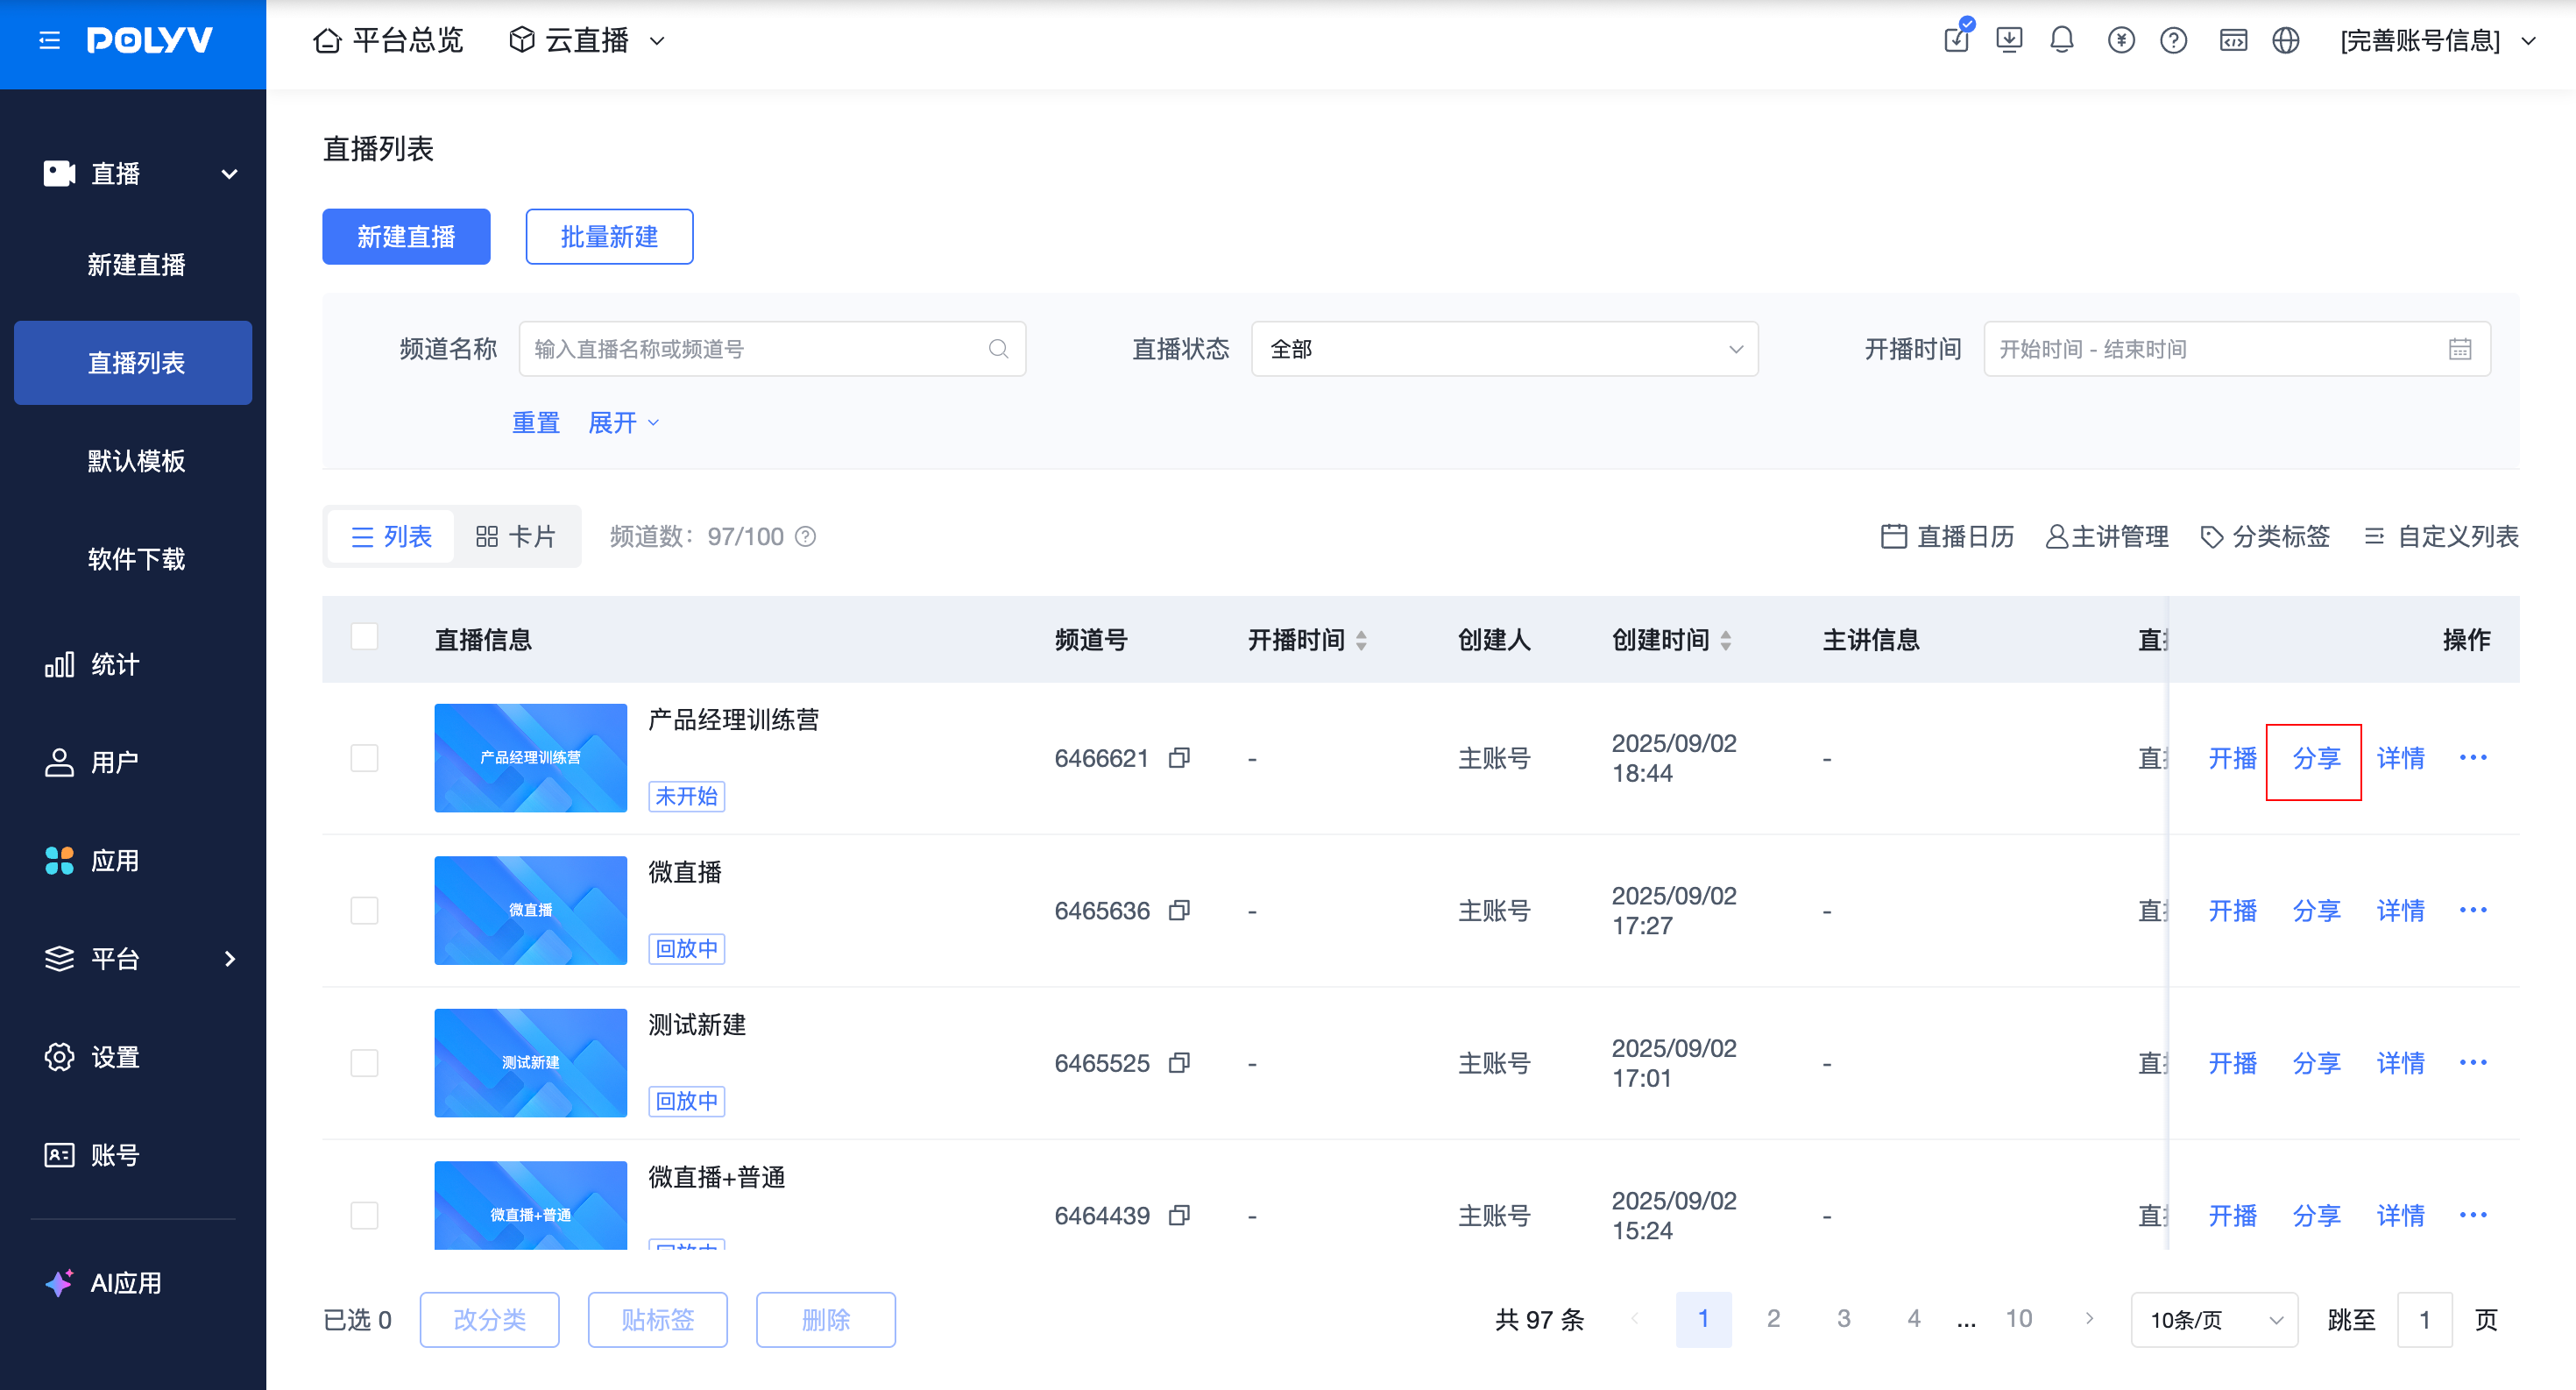Screen dimensions: 2576x1390
Task: Open the help question mark icon
Action: 2174,40
